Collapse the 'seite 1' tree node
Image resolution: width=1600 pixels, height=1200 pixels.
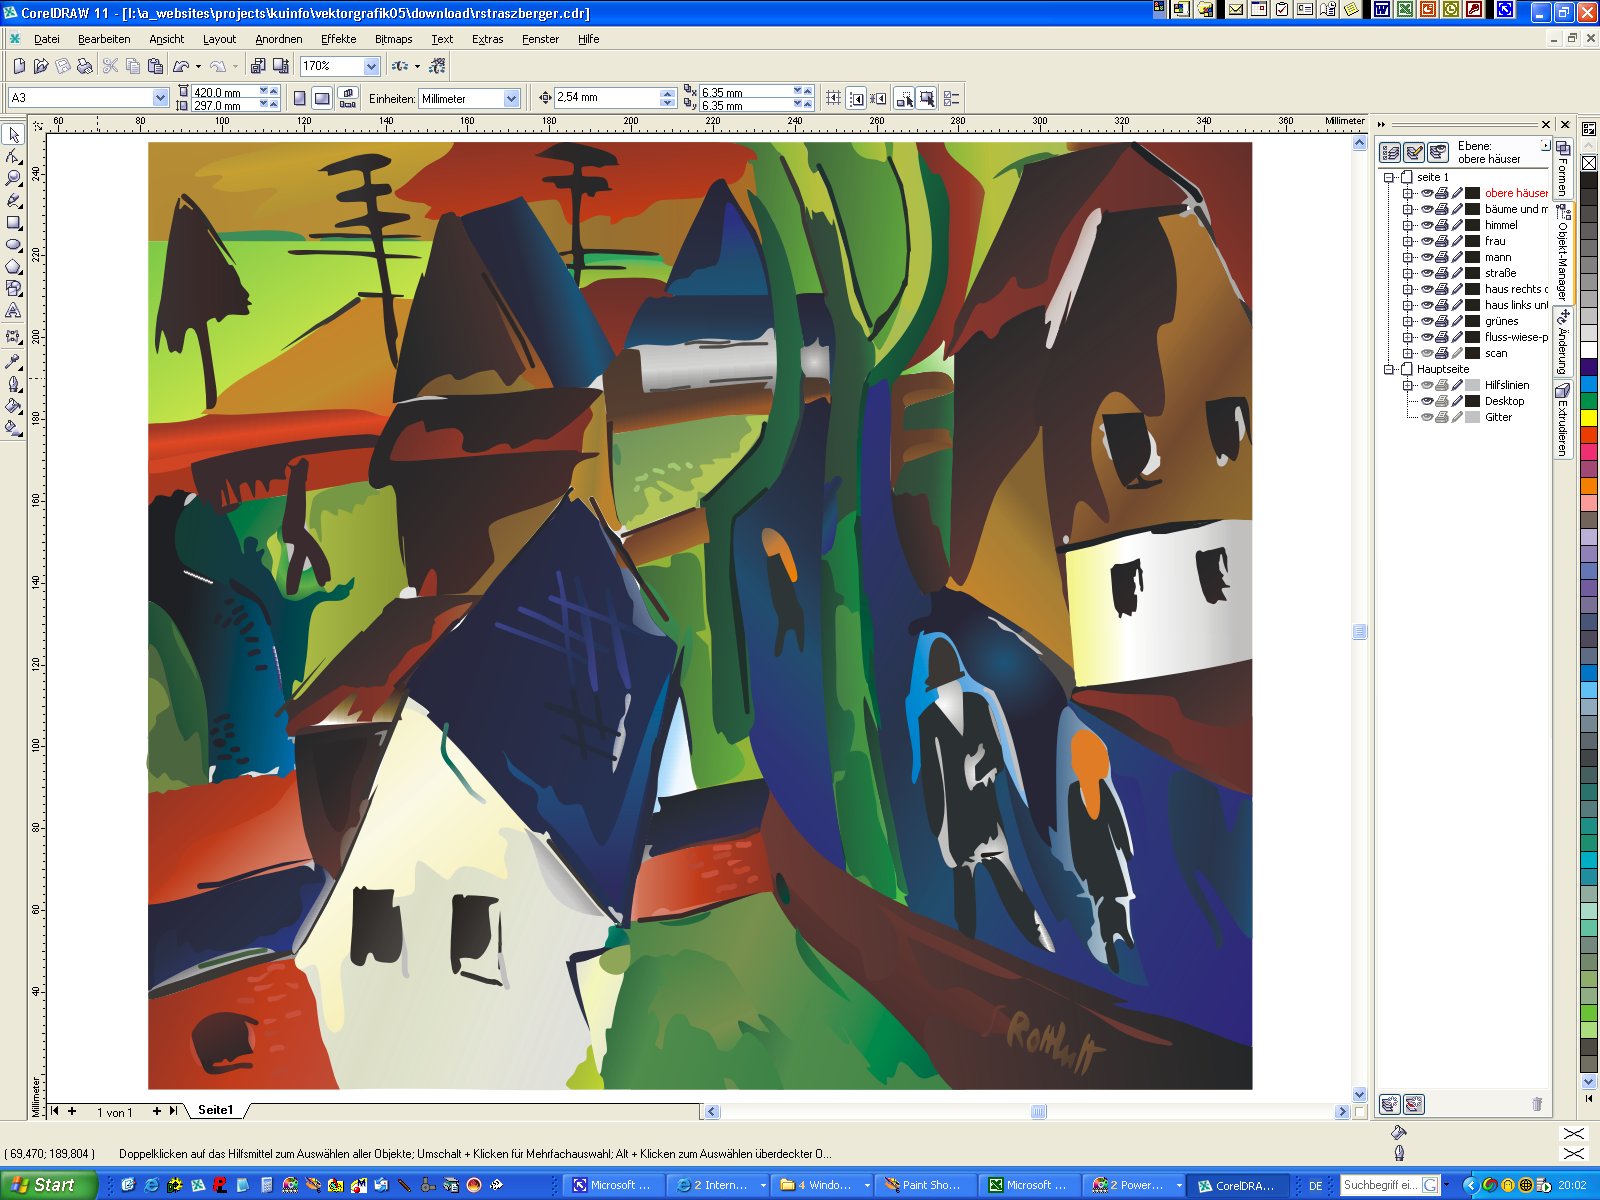pyautogui.click(x=1389, y=177)
